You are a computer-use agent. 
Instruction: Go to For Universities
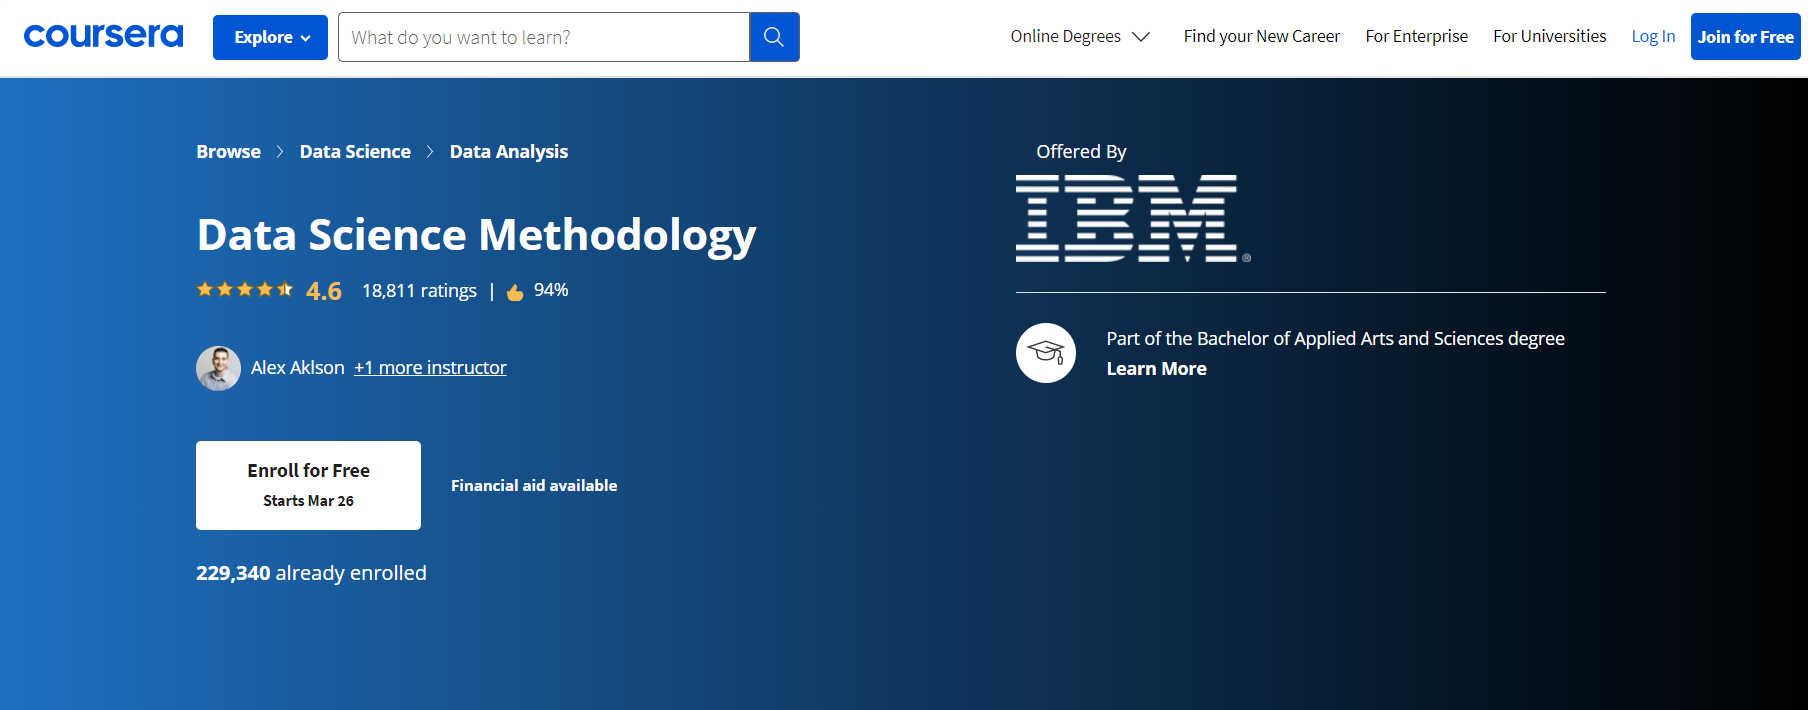(1549, 37)
